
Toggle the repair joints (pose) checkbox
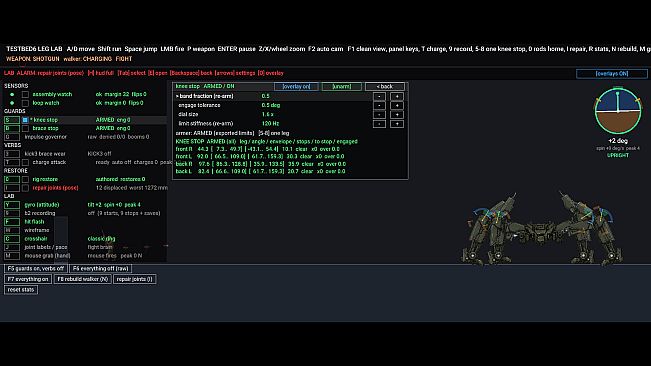25,188
